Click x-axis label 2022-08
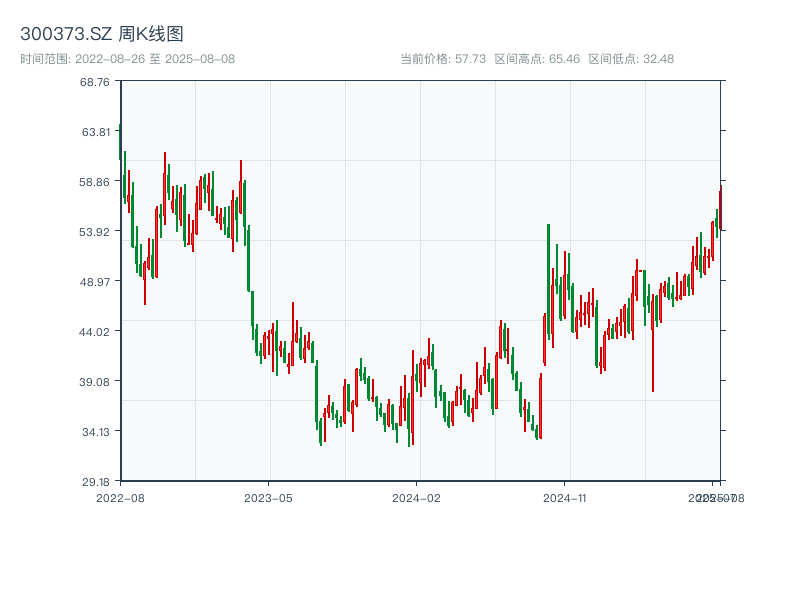 [120, 498]
